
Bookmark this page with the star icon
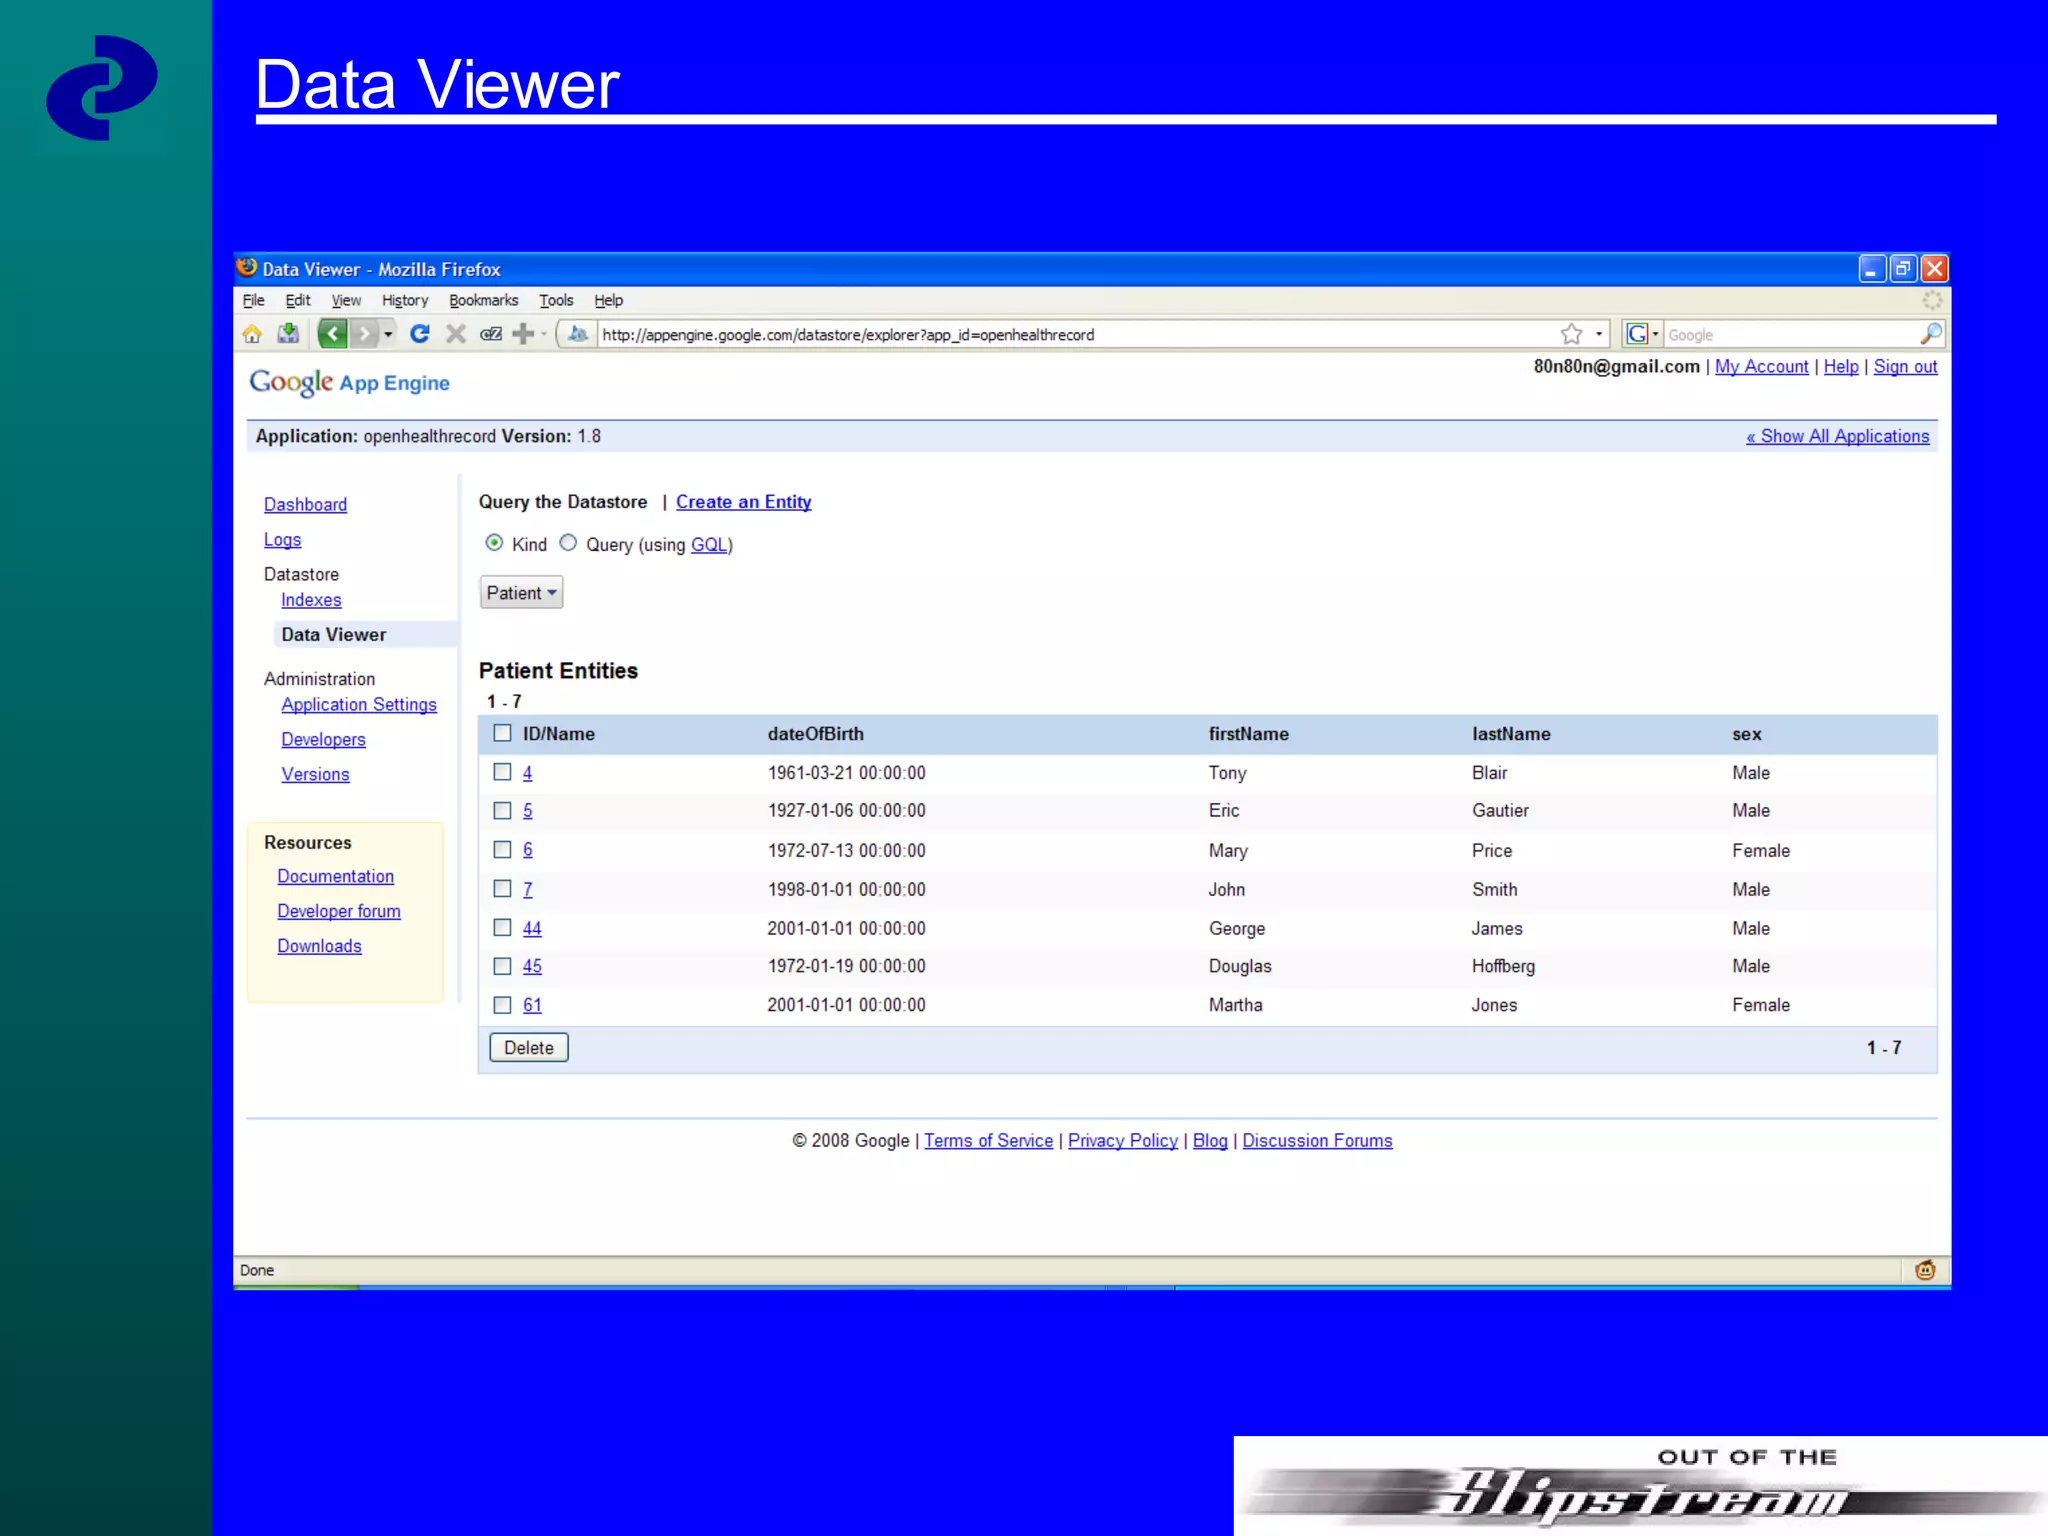(x=1571, y=334)
